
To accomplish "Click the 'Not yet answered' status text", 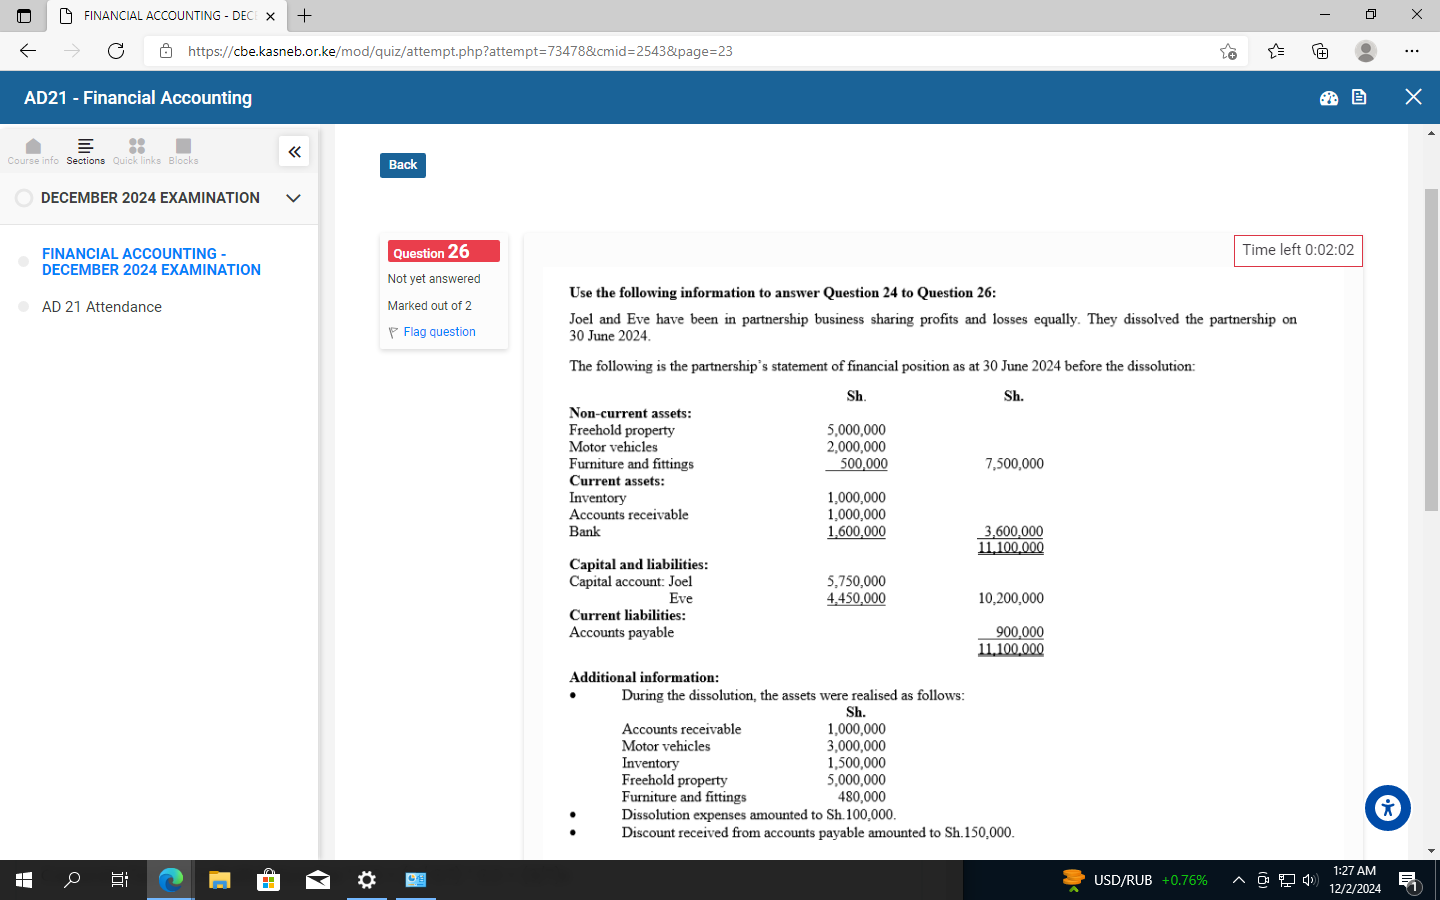I will pyautogui.click(x=434, y=279).
